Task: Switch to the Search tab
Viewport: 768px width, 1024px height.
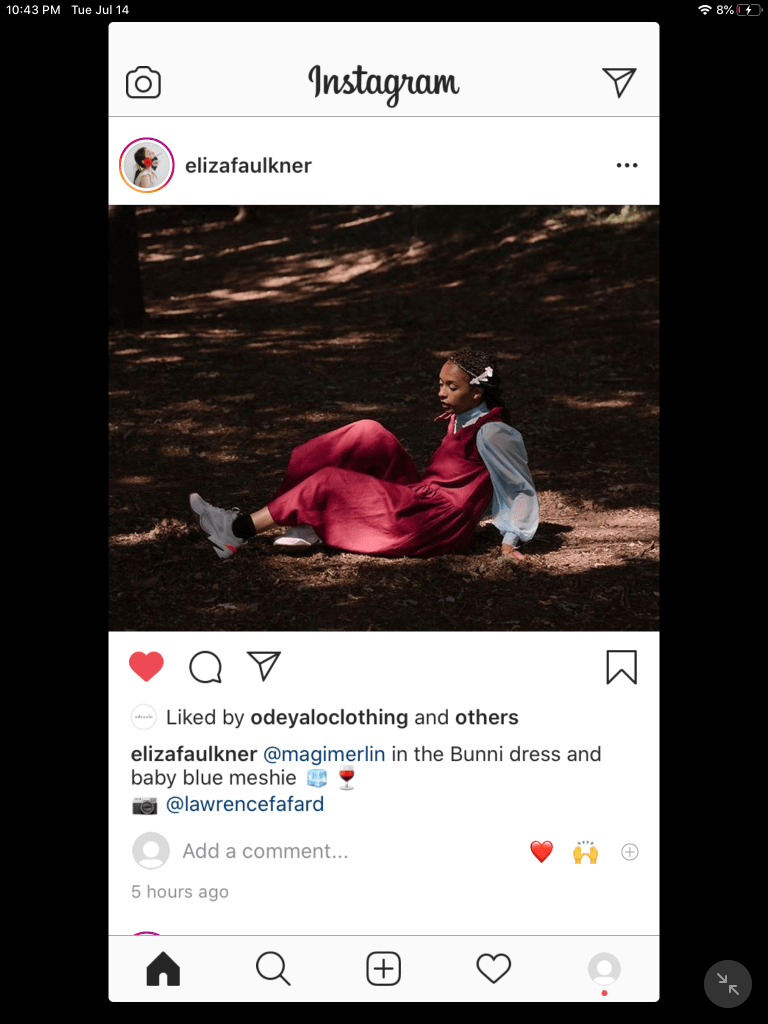Action: tap(273, 968)
